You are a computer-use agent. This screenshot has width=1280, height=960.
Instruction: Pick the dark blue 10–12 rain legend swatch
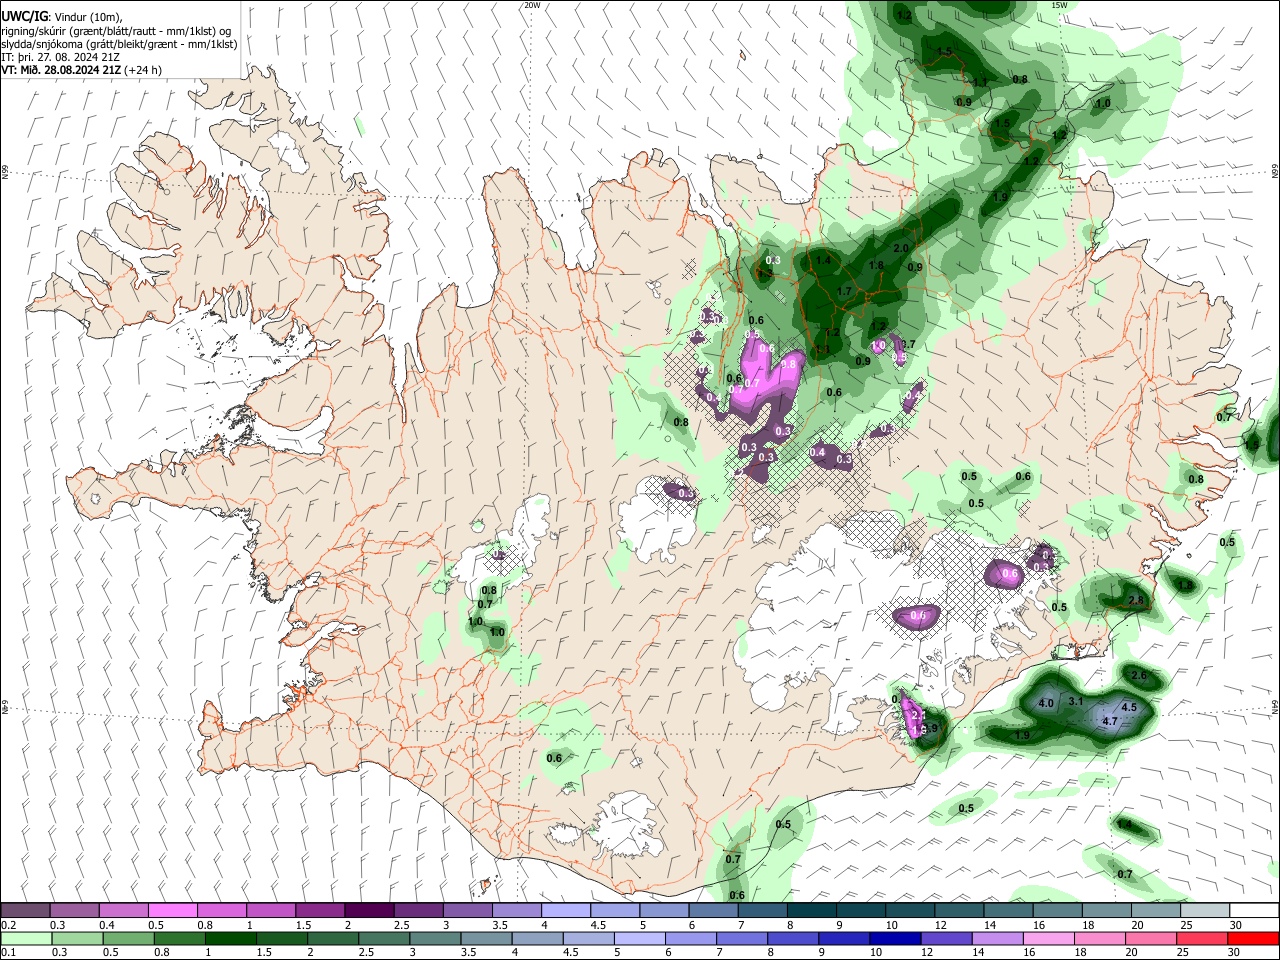click(x=896, y=938)
